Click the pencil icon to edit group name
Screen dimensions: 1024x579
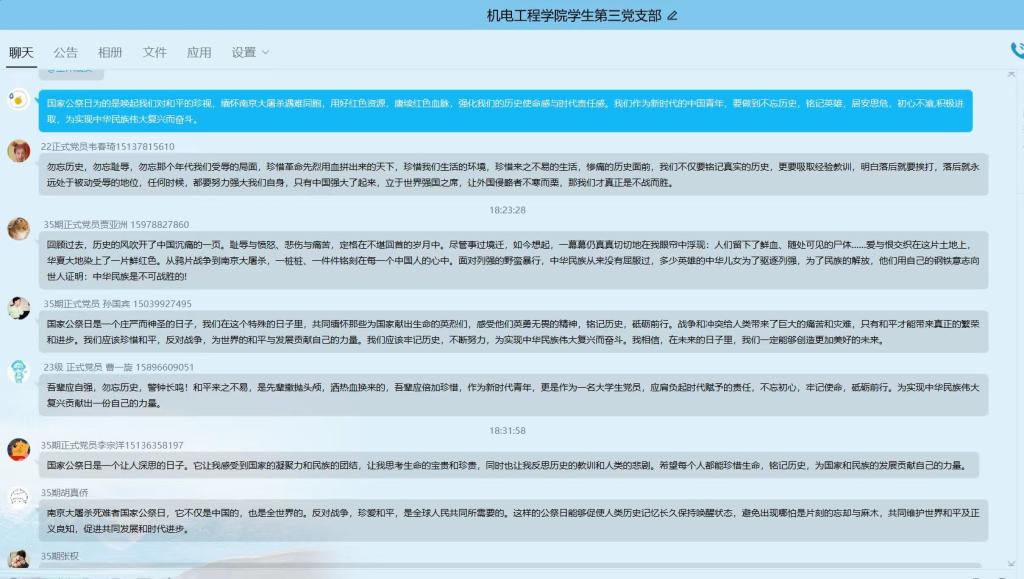[x=672, y=16]
